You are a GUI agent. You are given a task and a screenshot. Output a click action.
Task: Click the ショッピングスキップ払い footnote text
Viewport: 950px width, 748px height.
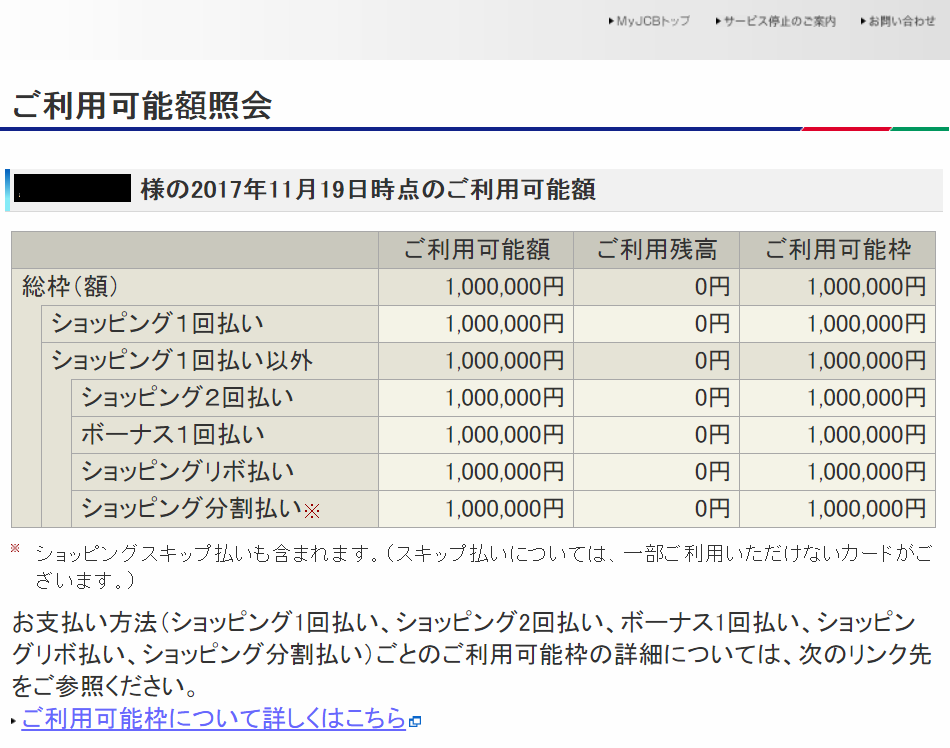pyautogui.click(x=483, y=566)
